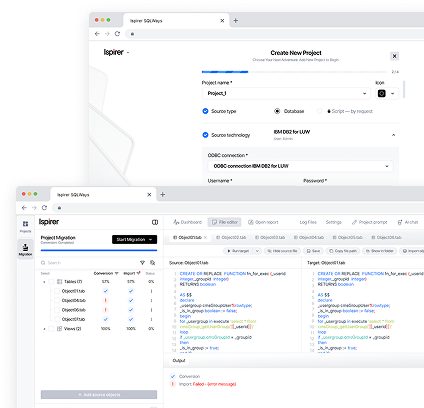
Task: Click the Import column filter icon
Action: pyautogui.click(x=138, y=273)
